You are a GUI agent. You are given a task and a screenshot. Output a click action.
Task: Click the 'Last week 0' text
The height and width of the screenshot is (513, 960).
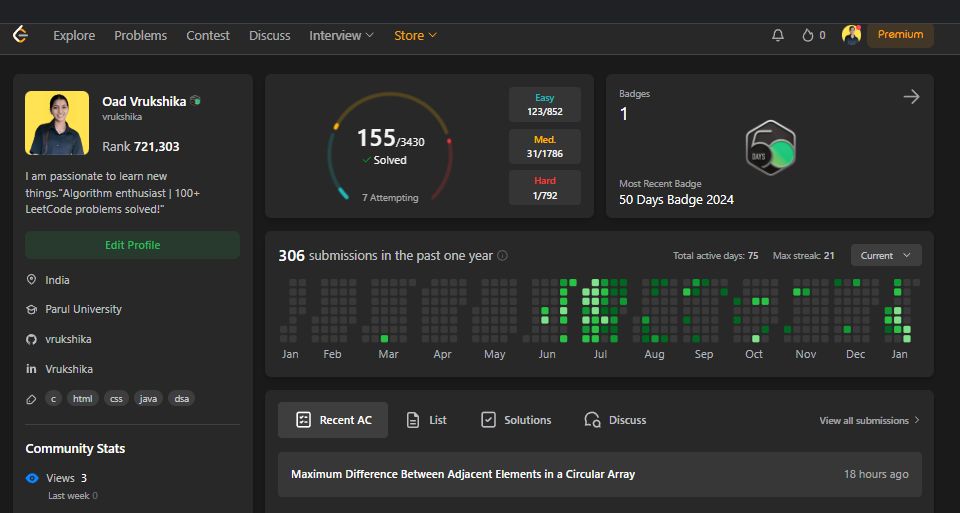73,496
